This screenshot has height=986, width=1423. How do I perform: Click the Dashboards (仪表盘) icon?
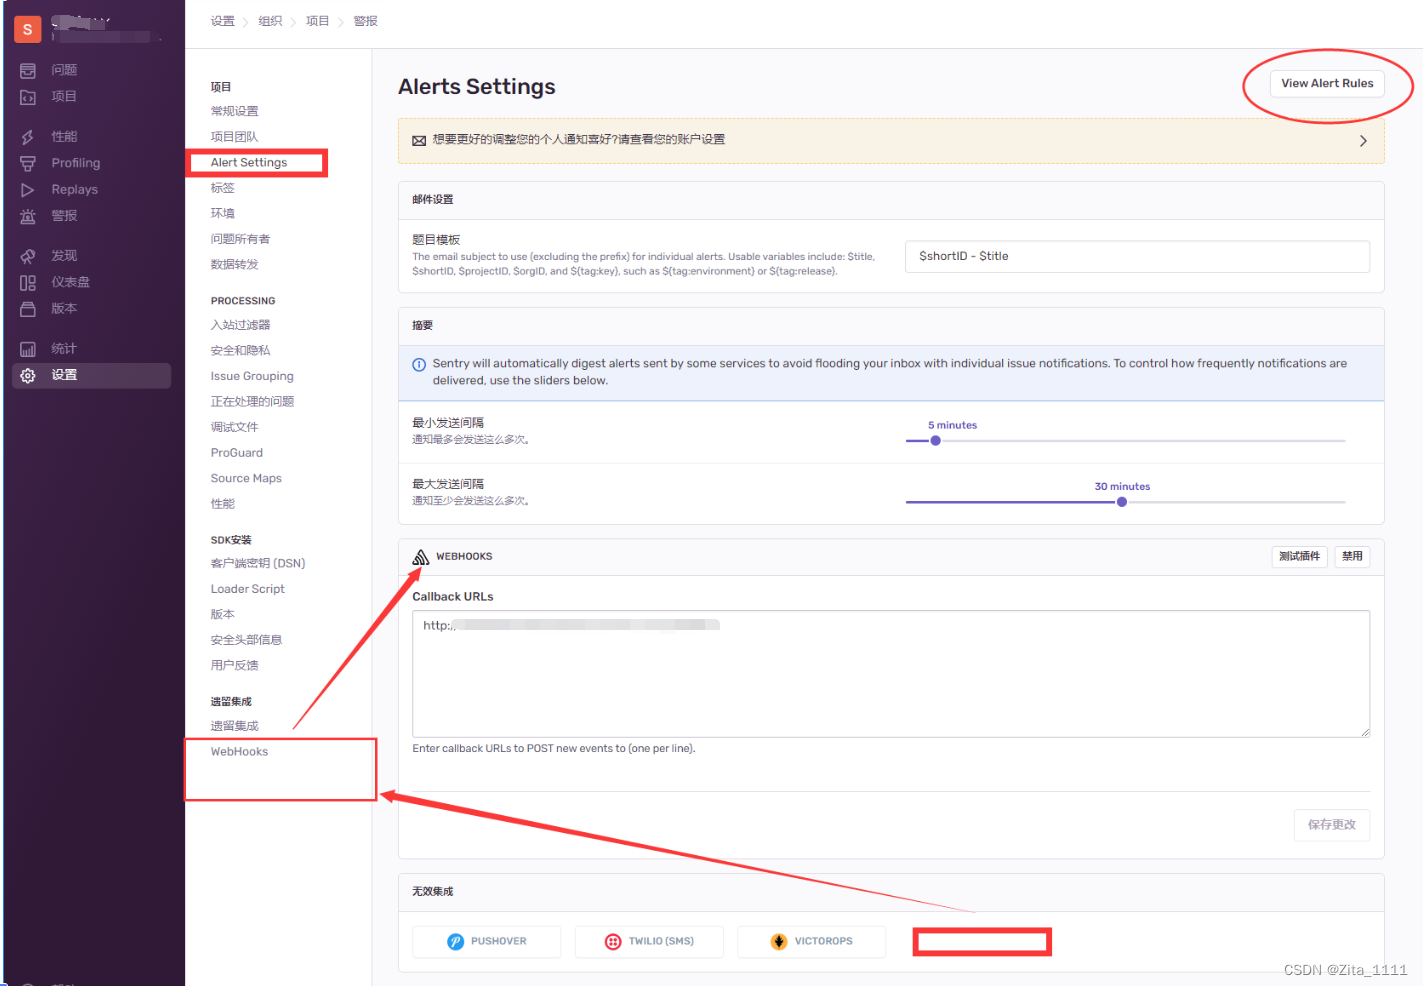pos(28,283)
